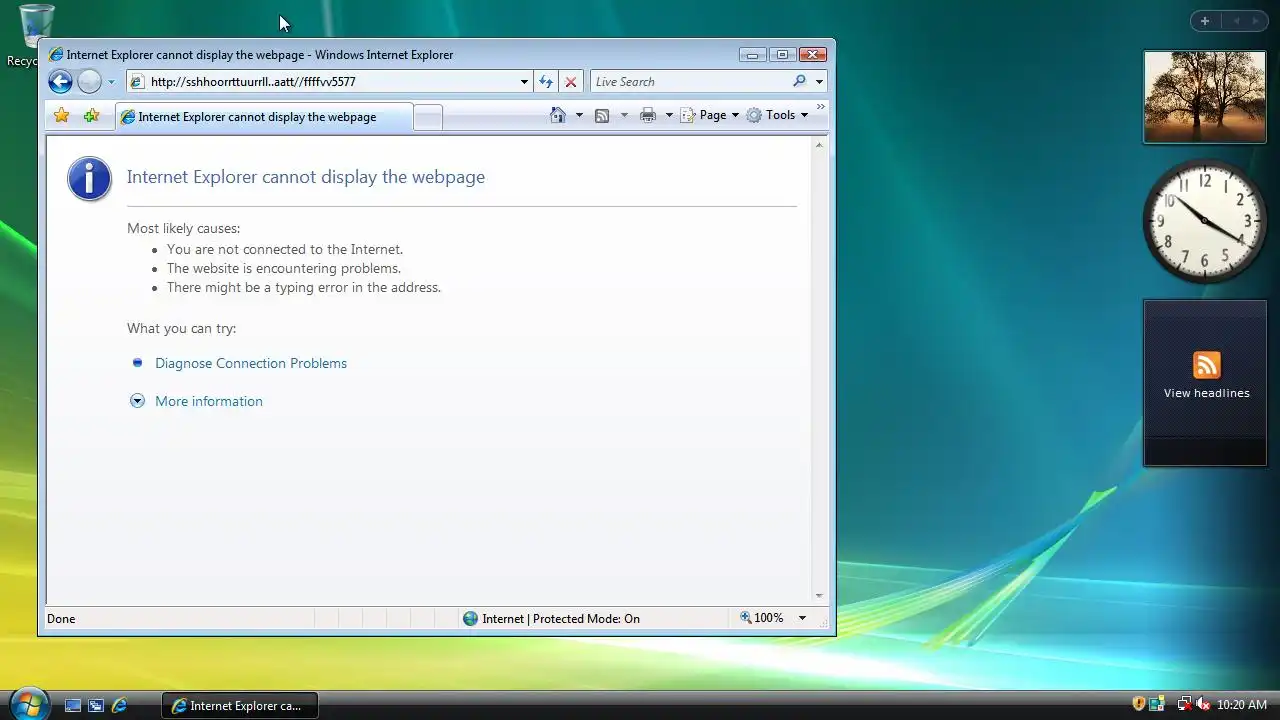Expand the Home button dropdown arrow
Viewport: 1280px width, 720px height.
(579, 115)
